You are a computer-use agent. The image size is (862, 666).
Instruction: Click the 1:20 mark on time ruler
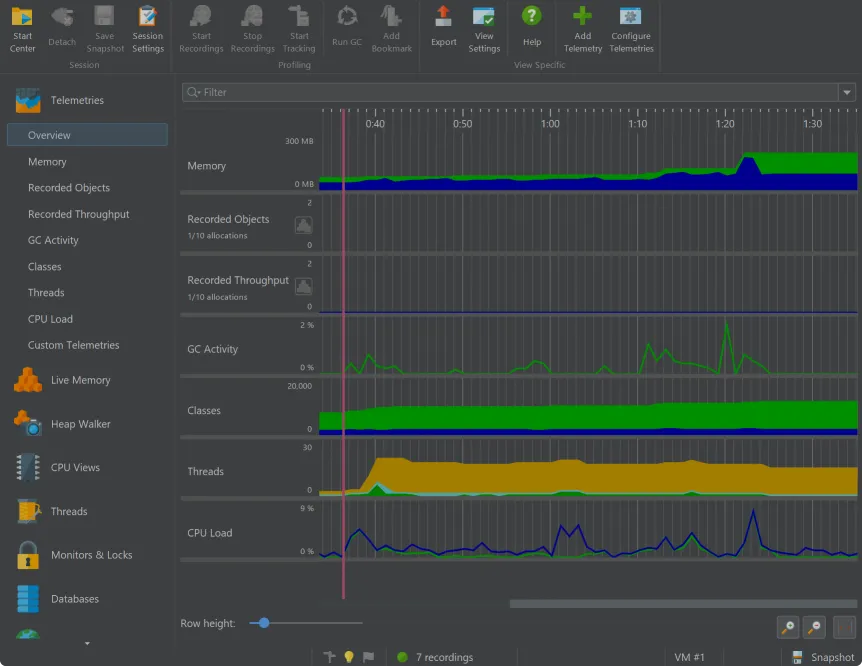tap(725, 124)
